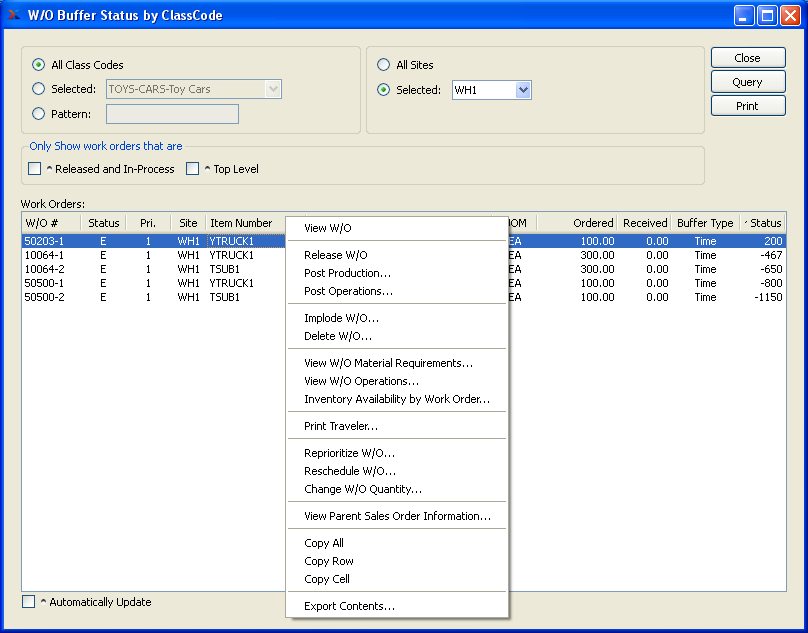Open the WH1 site dropdown
The image size is (808, 633).
pyautogui.click(x=522, y=90)
